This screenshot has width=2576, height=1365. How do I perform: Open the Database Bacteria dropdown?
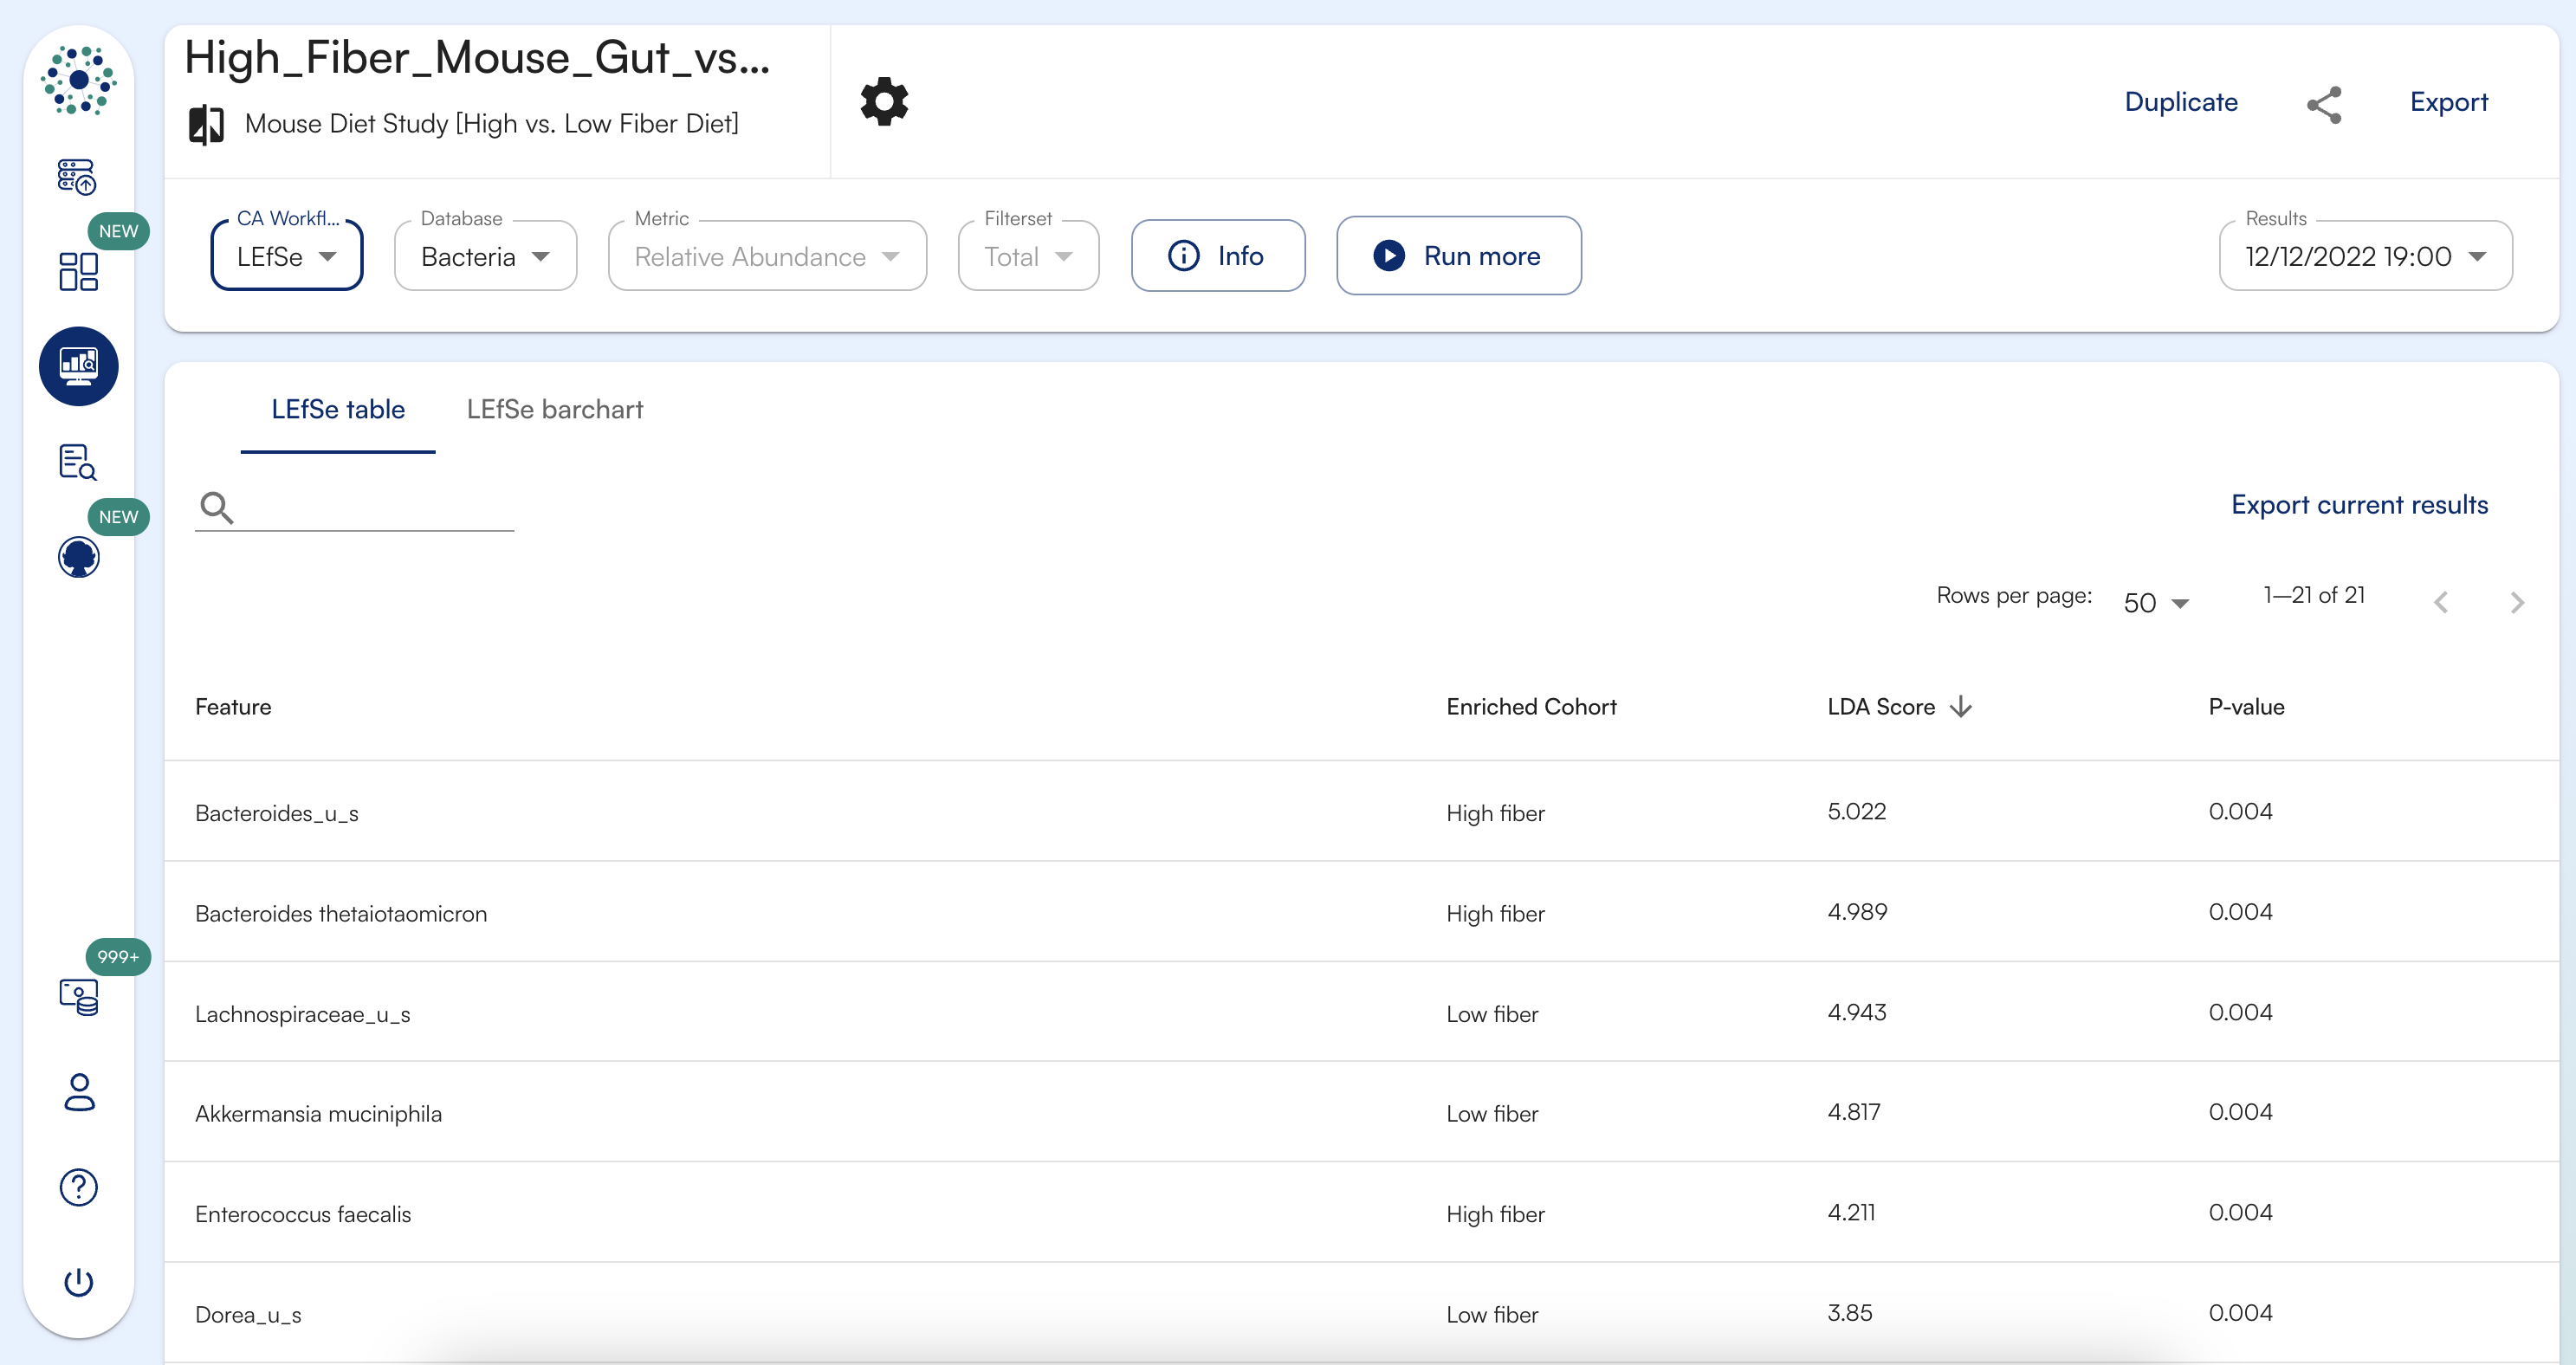pyautogui.click(x=485, y=257)
